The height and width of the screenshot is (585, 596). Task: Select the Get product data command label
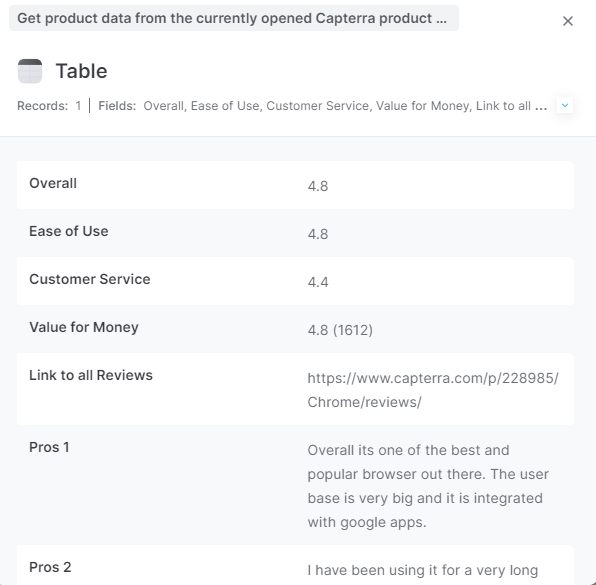click(234, 18)
